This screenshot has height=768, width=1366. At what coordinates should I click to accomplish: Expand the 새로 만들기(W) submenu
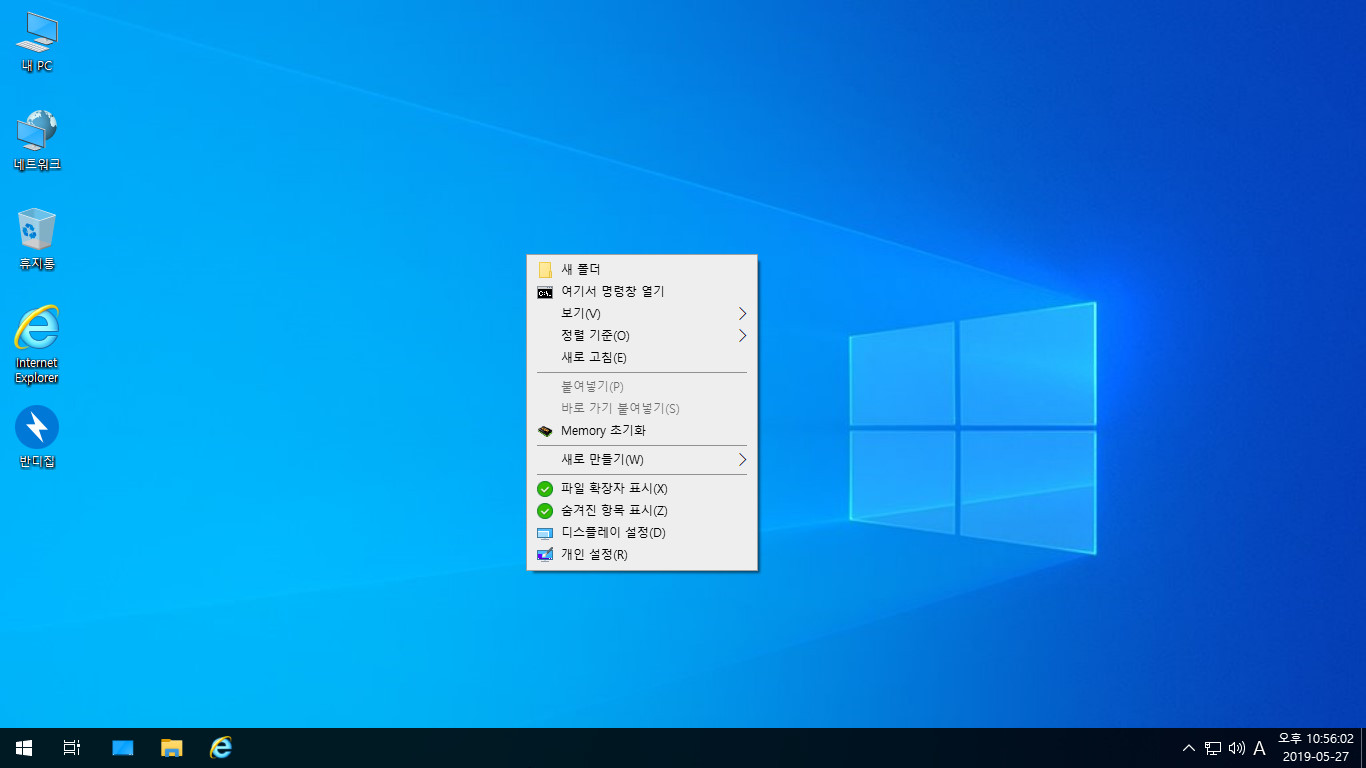point(642,459)
